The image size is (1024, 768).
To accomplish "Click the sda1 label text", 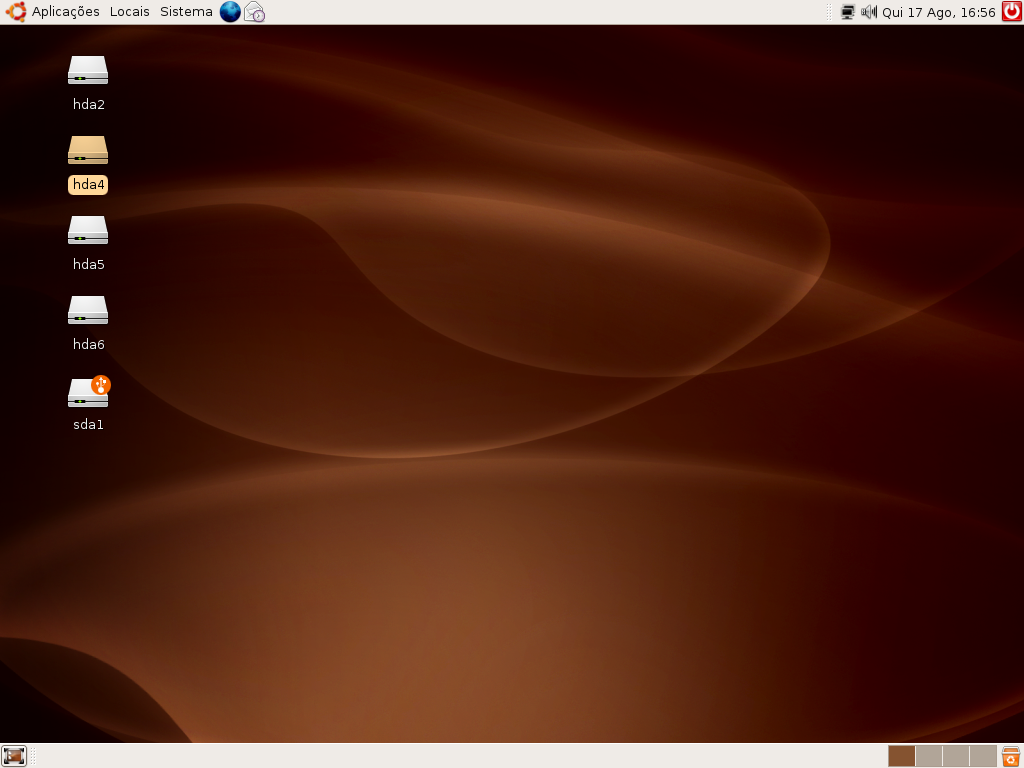I will tap(89, 424).
